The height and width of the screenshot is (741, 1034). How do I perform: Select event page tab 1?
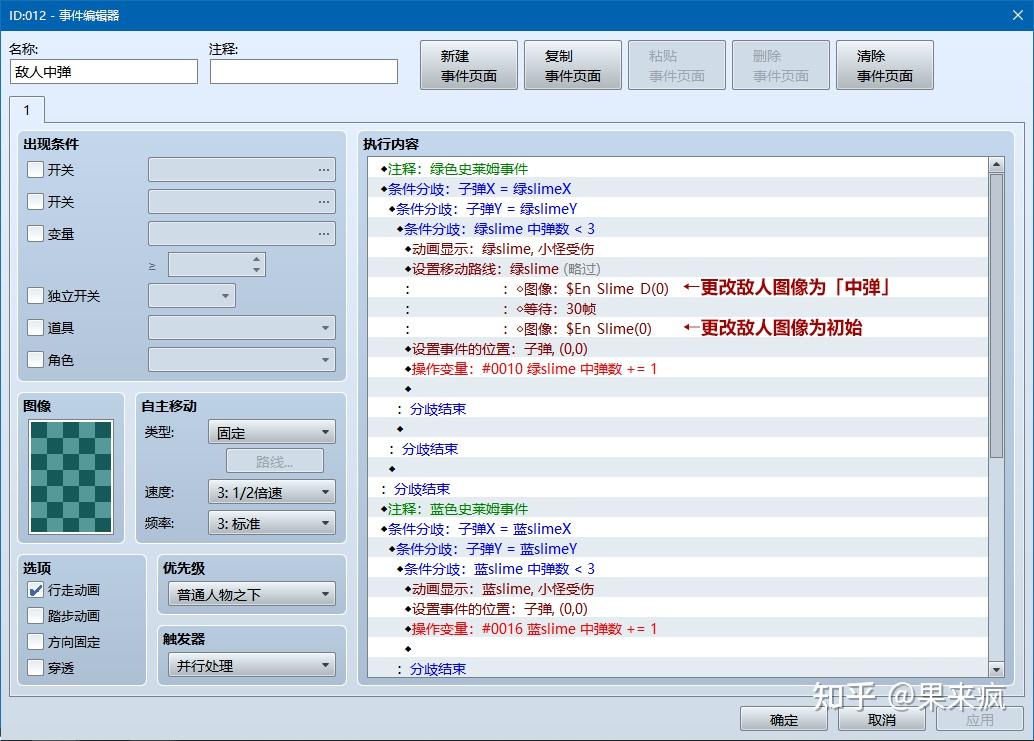27,111
